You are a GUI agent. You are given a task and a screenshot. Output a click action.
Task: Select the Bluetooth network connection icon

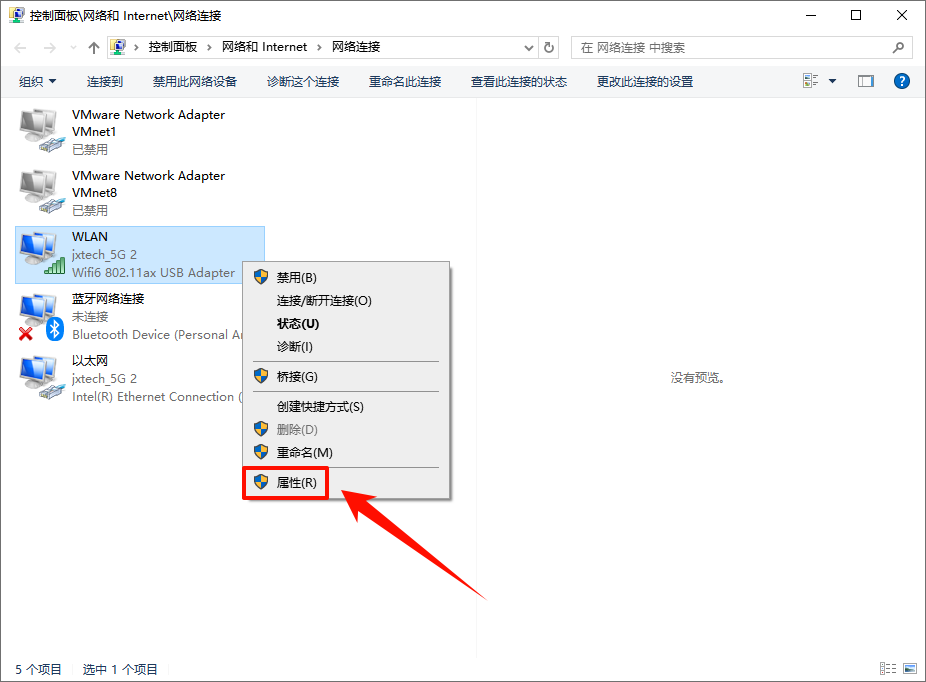[x=41, y=316]
